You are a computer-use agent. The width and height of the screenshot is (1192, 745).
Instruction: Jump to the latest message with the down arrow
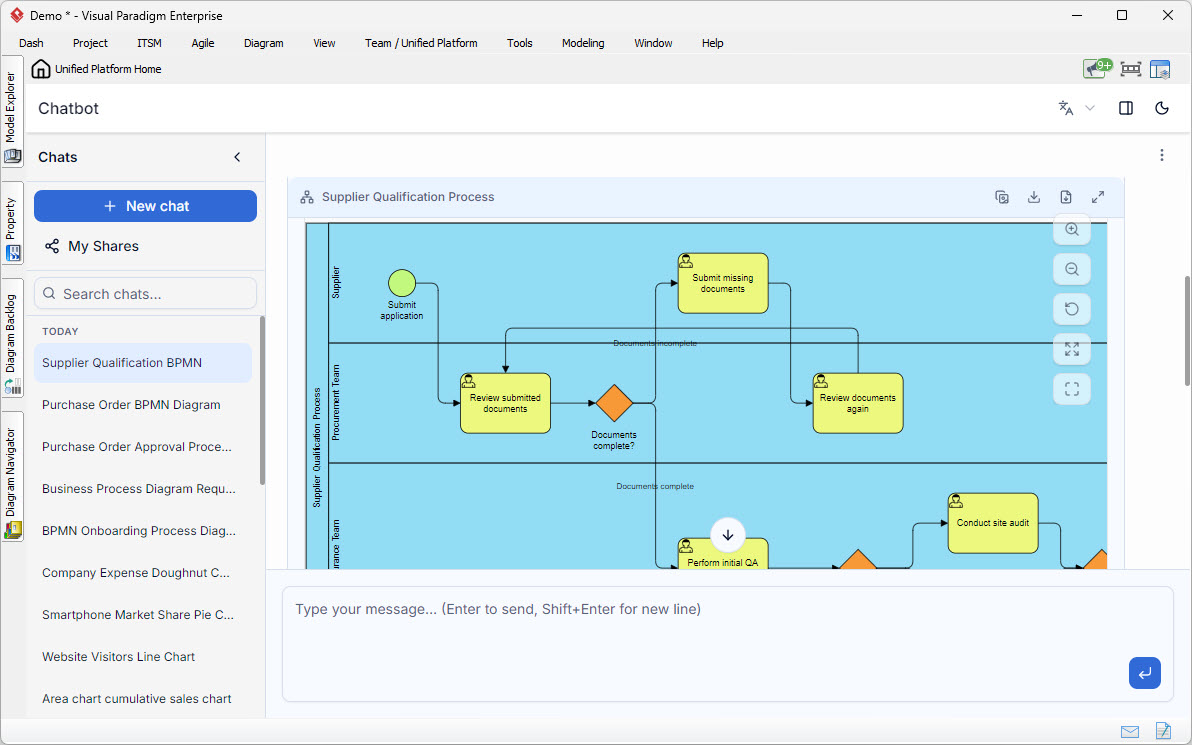click(728, 535)
